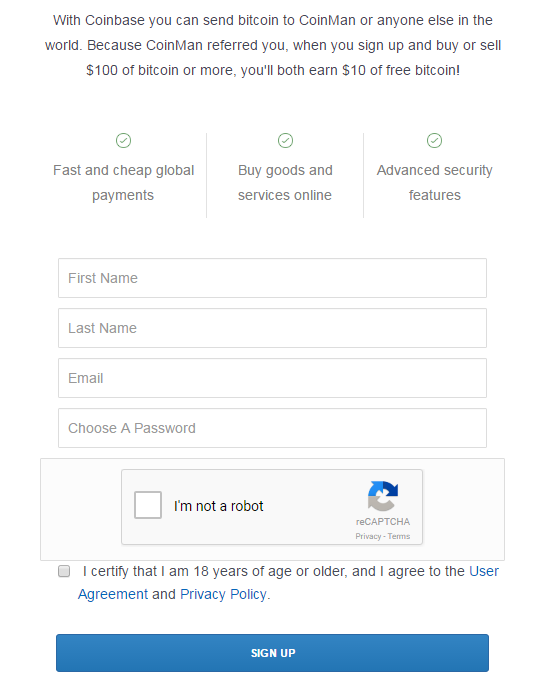Check the I'm not a robot box
Screen dimensions: 540x683
point(148,505)
